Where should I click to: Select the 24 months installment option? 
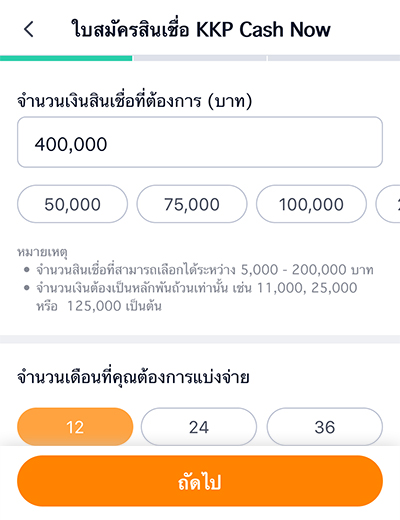click(x=199, y=427)
